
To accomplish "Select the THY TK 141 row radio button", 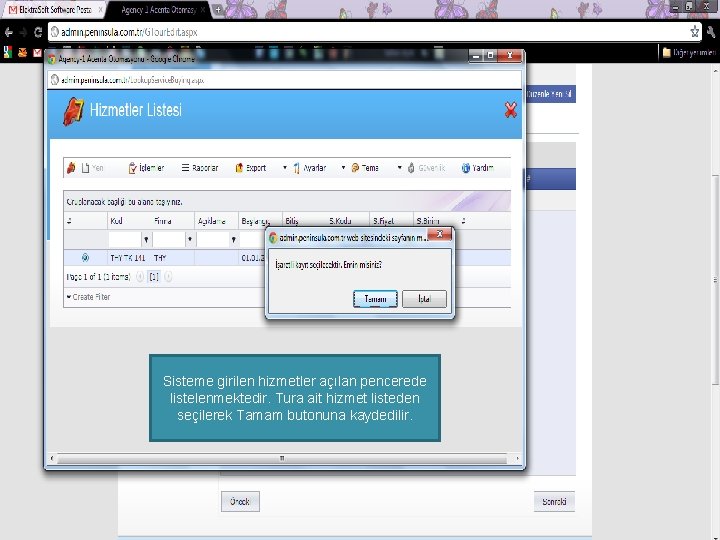I will coord(85,258).
